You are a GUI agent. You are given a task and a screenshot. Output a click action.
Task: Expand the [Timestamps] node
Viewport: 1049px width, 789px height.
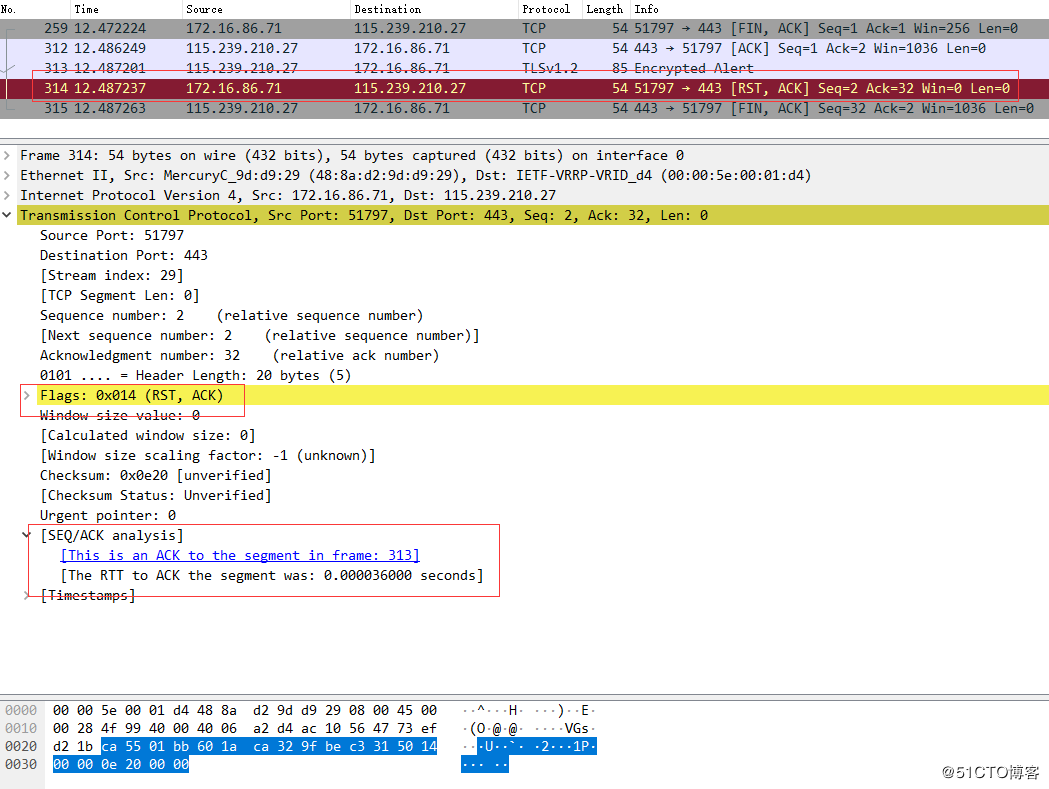(x=28, y=596)
